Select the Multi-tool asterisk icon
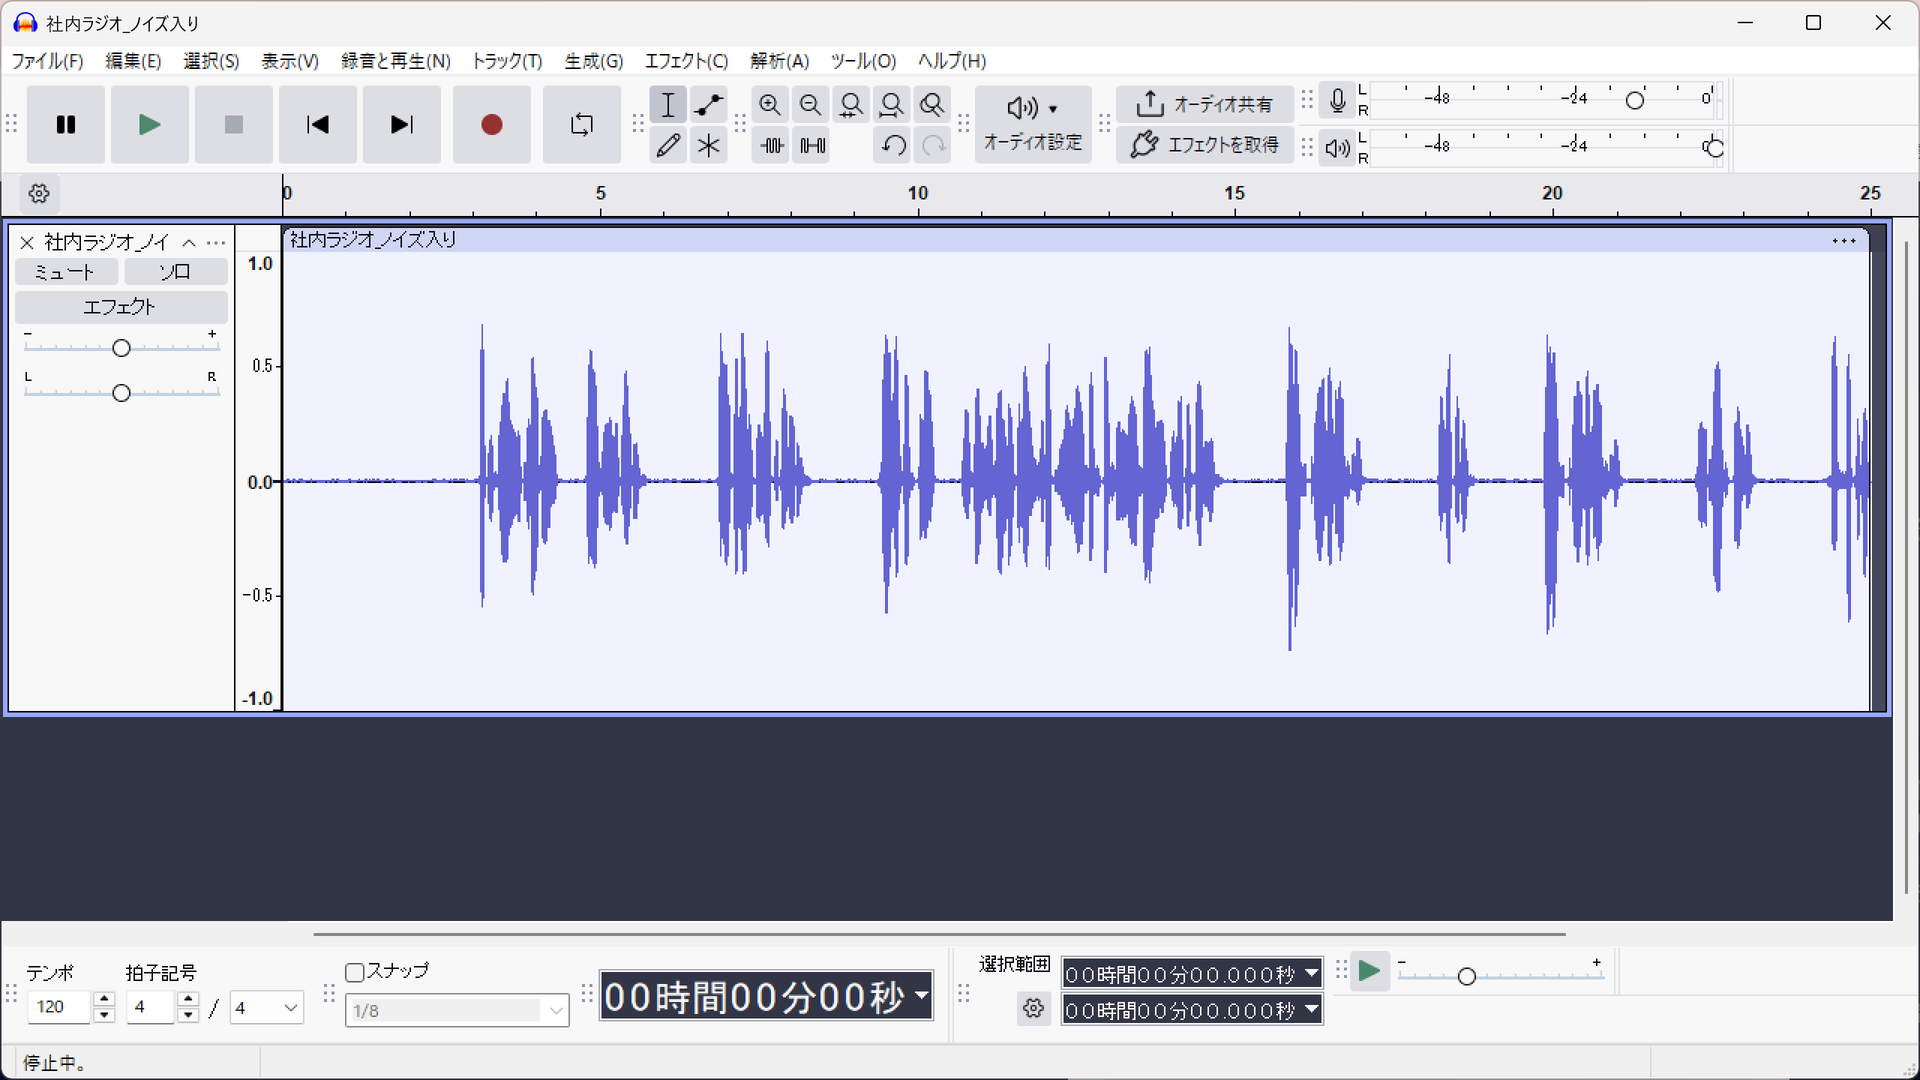The height and width of the screenshot is (1080, 1920). (709, 146)
